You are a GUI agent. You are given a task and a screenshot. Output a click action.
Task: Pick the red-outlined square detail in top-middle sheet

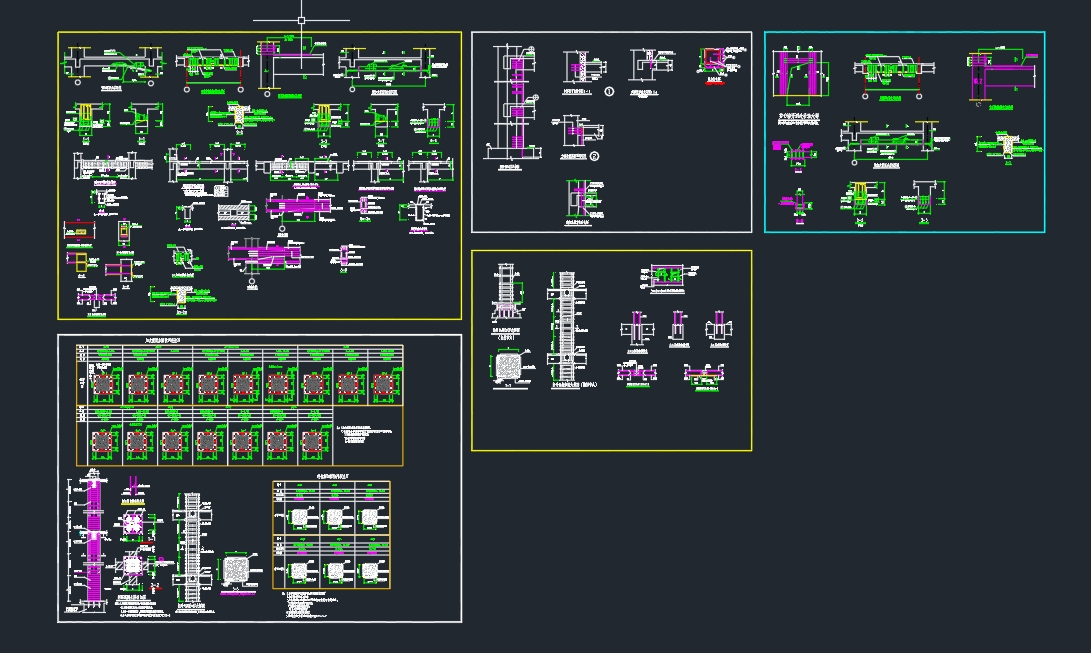pos(713,60)
